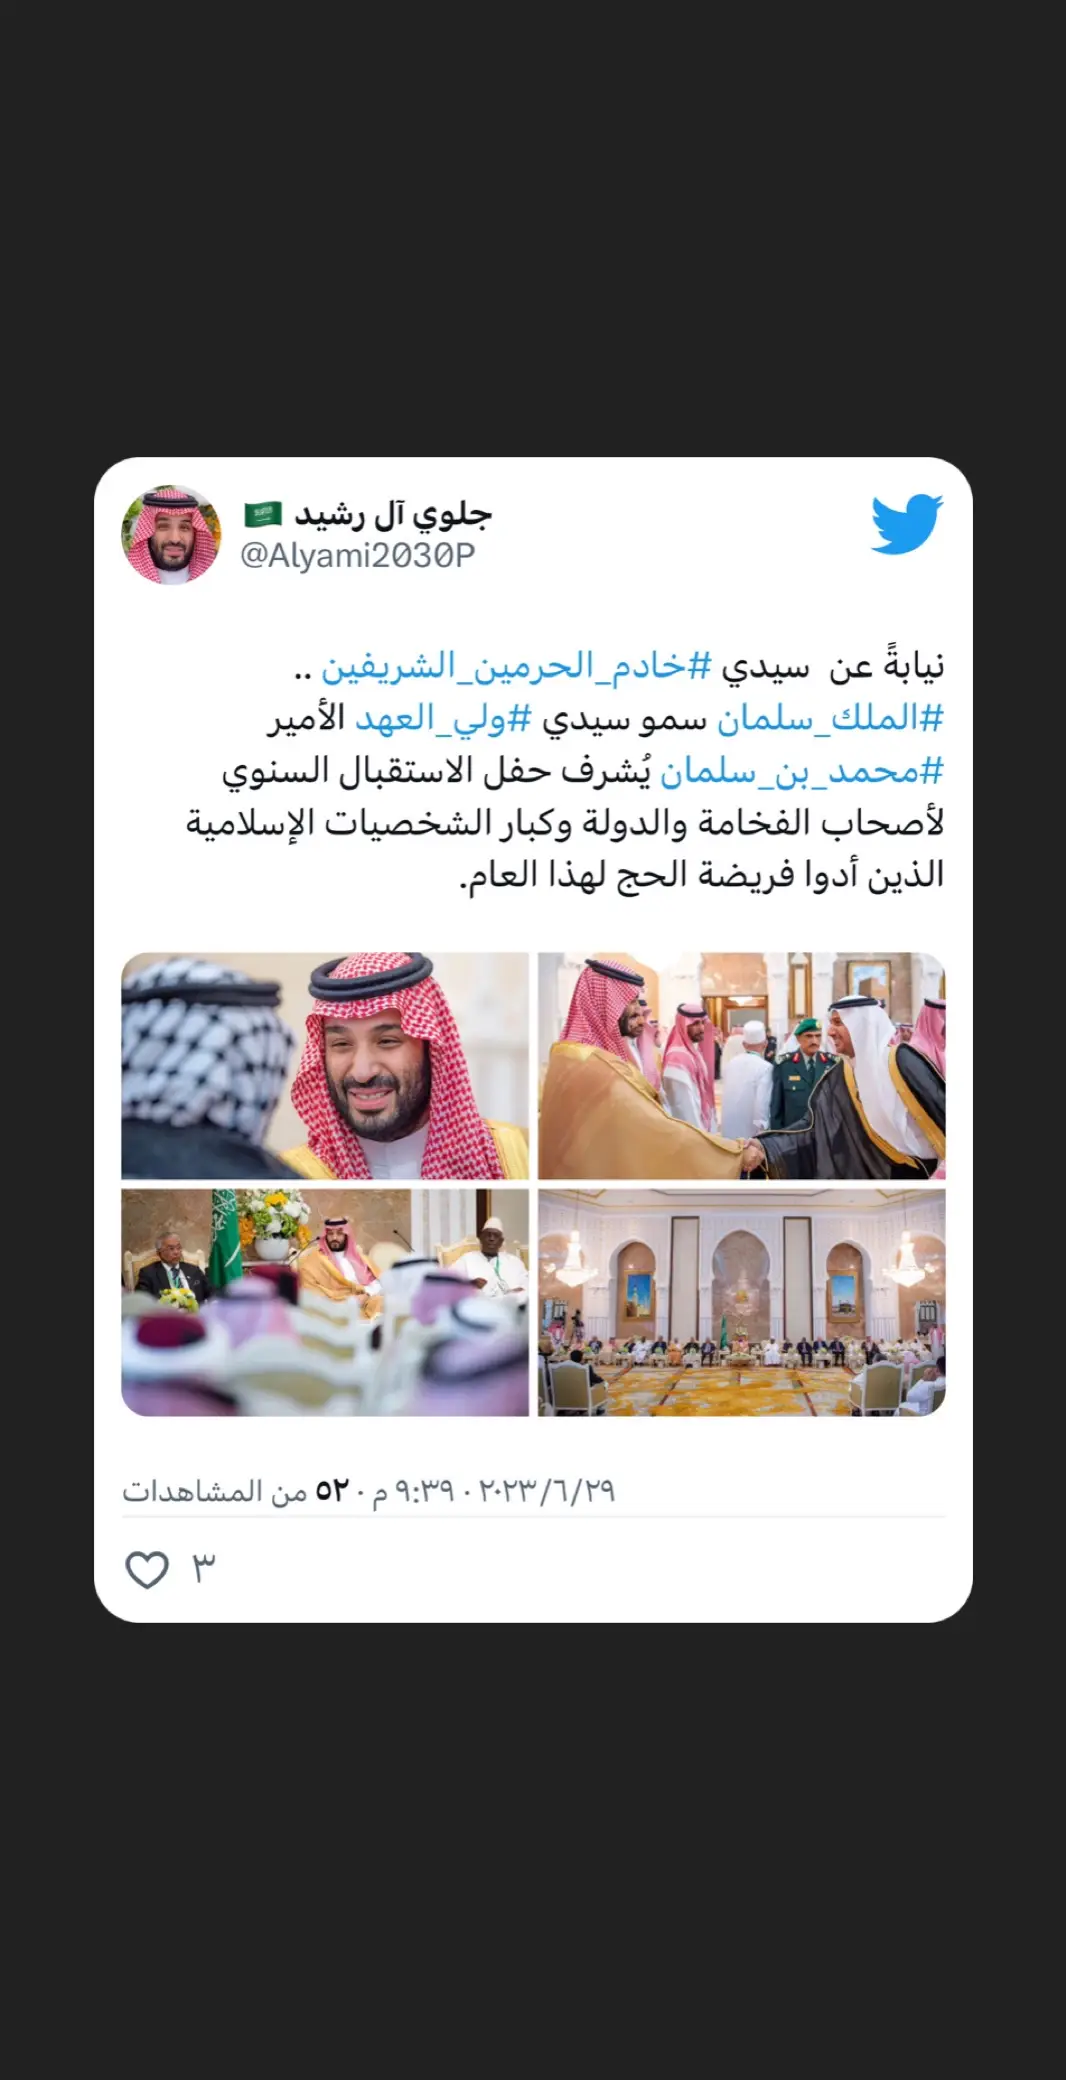The image size is (1066, 2080).
Task: Open the close-up smiling portrait photo
Action: coord(325,1066)
